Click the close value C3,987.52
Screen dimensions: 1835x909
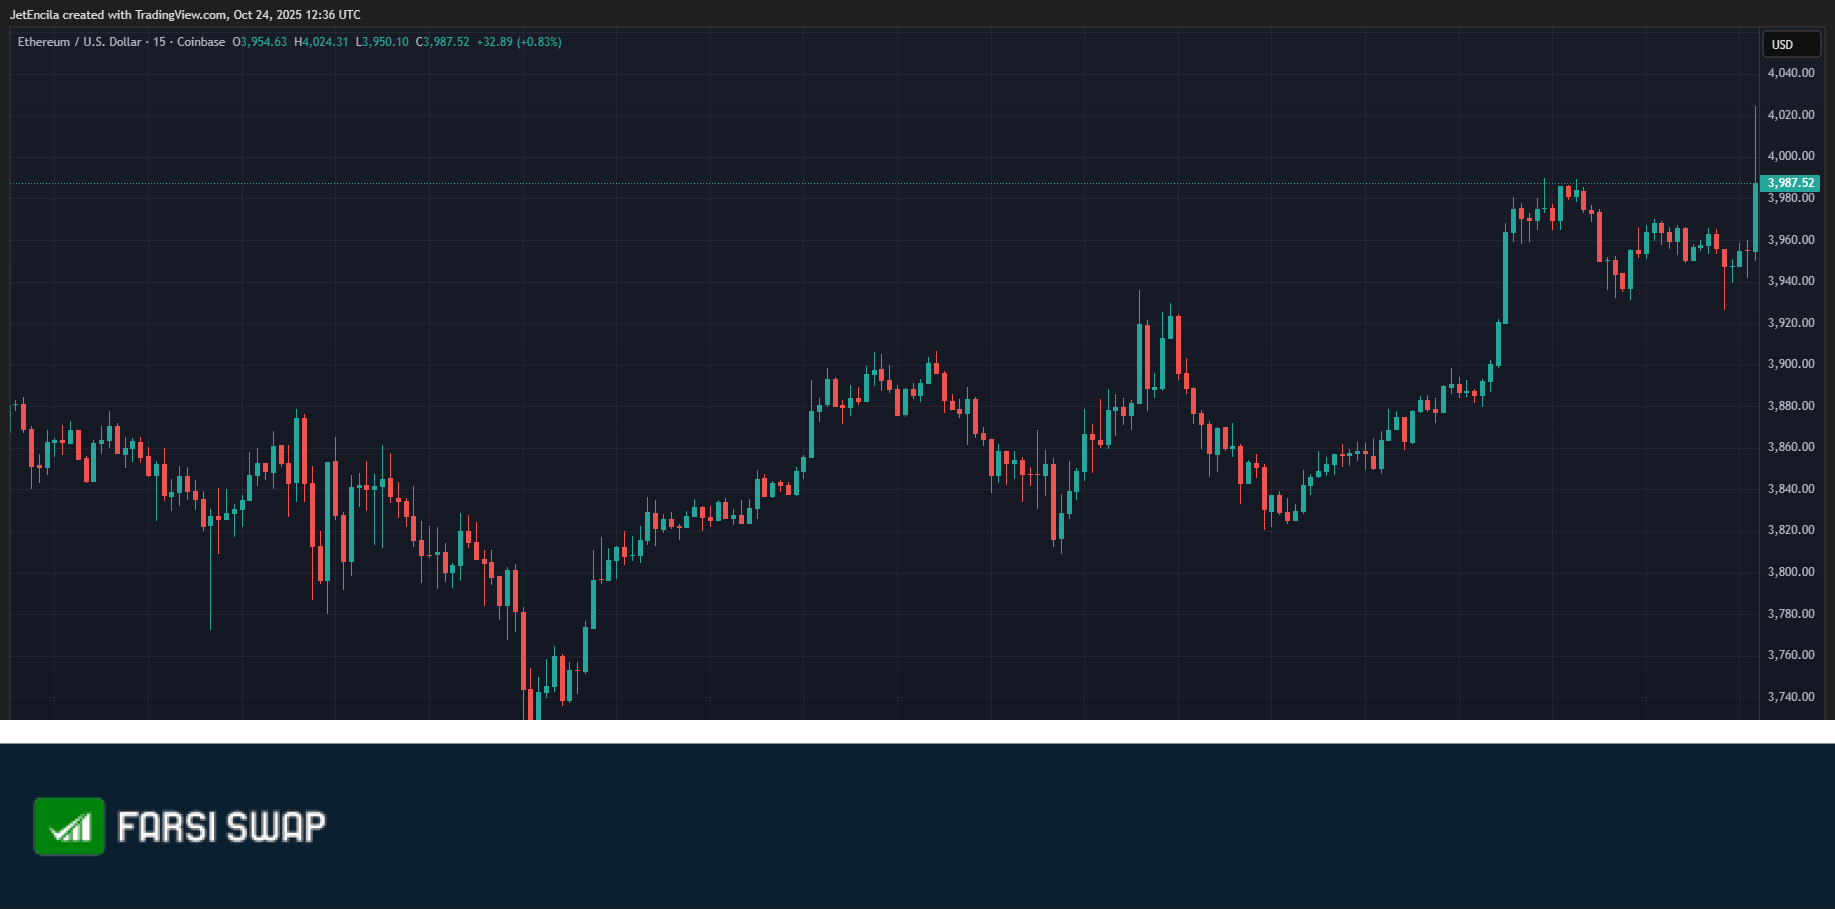[x=443, y=42]
